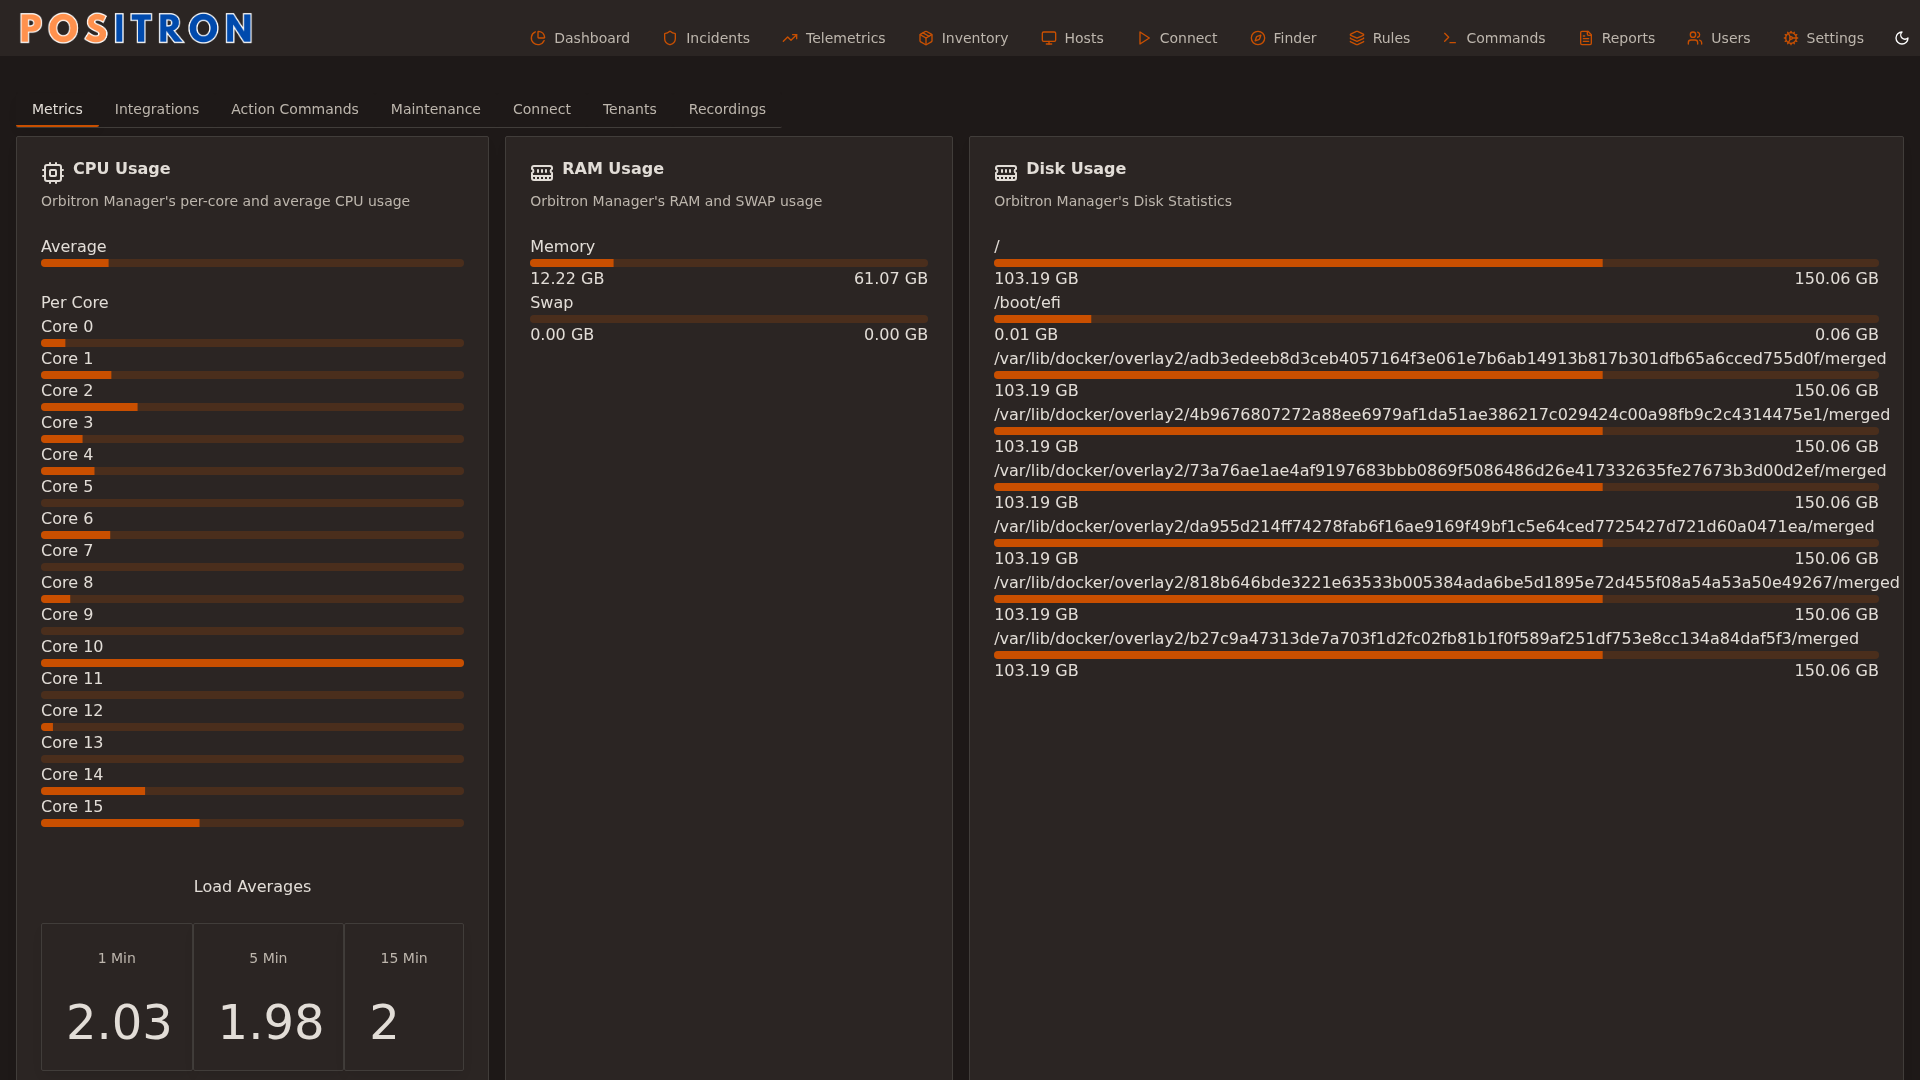Switch to the Integrations tab
Screen dimensions: 1920x1080
click(157, 109)
